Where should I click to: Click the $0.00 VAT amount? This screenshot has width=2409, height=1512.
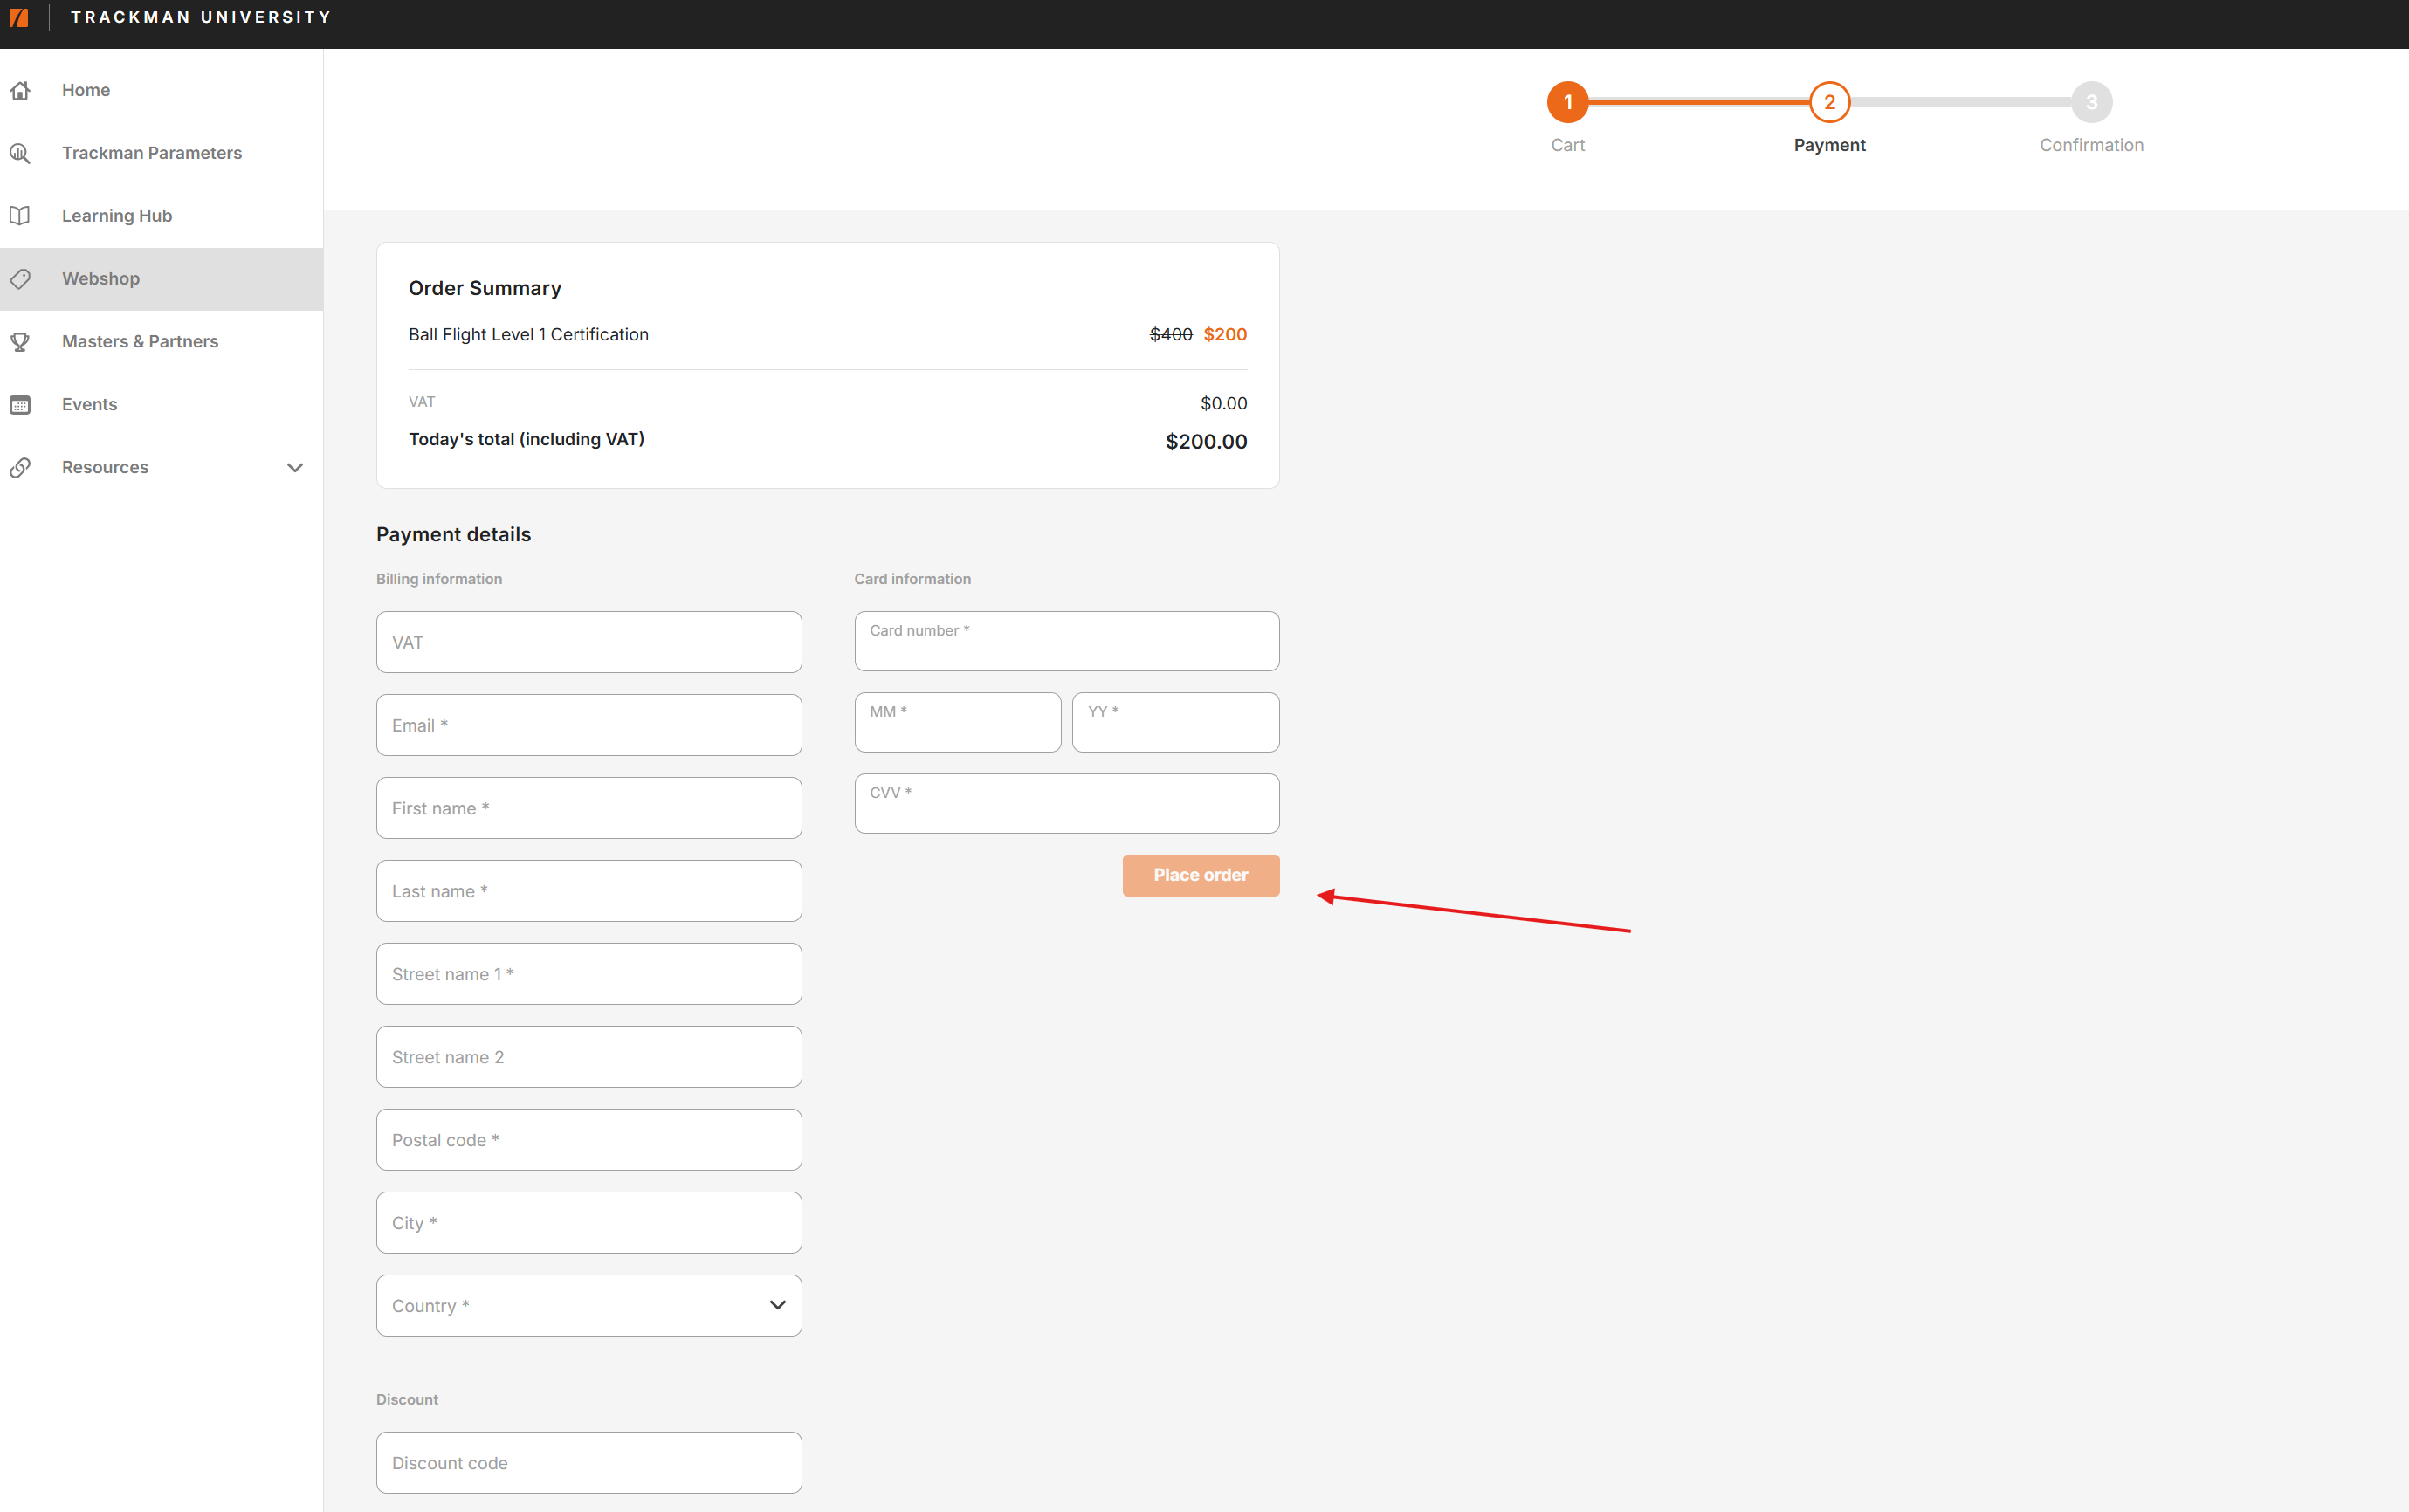(x=1224, y=403)
